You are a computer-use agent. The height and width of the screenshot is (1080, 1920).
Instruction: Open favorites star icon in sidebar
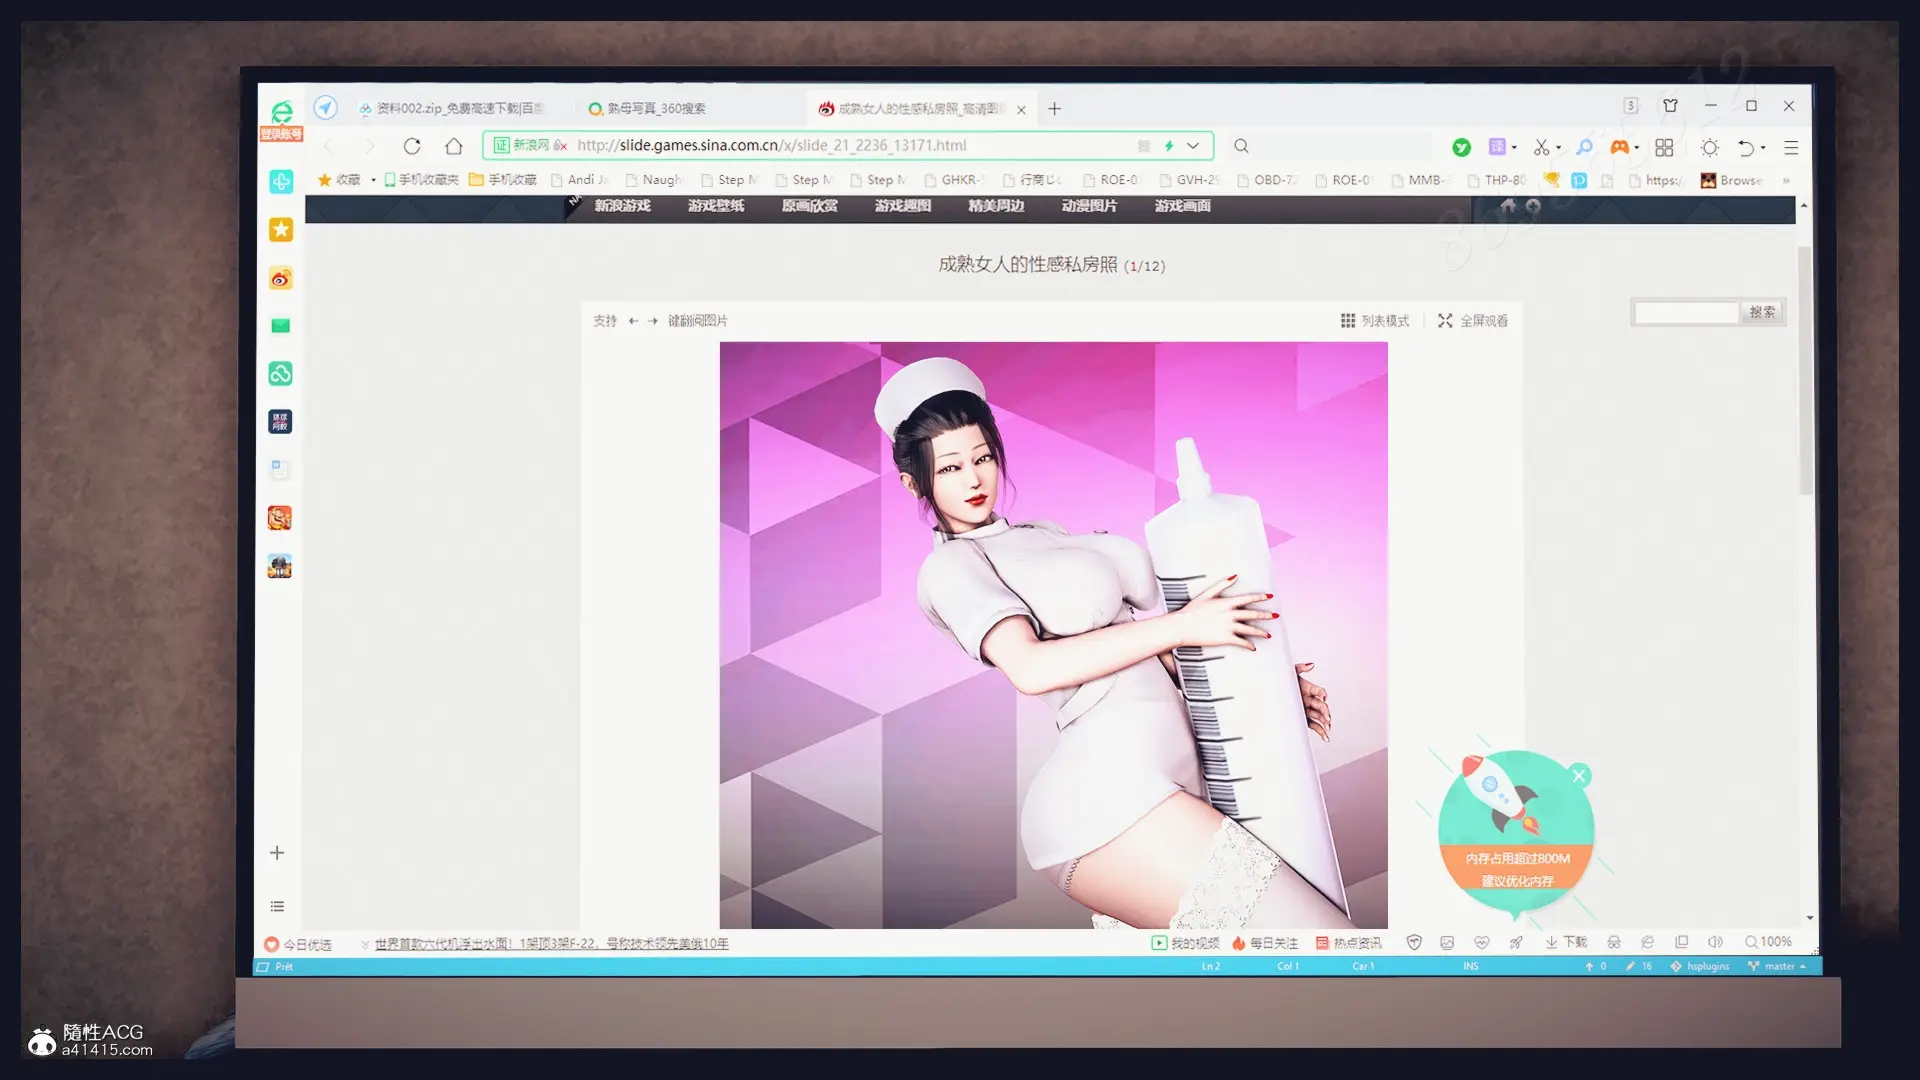click(x=280, y=230)
